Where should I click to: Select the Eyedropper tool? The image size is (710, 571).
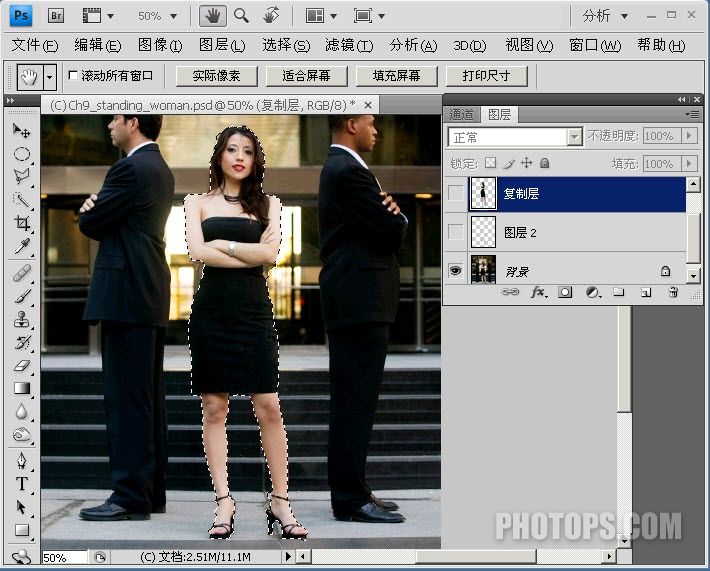(x=21, y=246)
